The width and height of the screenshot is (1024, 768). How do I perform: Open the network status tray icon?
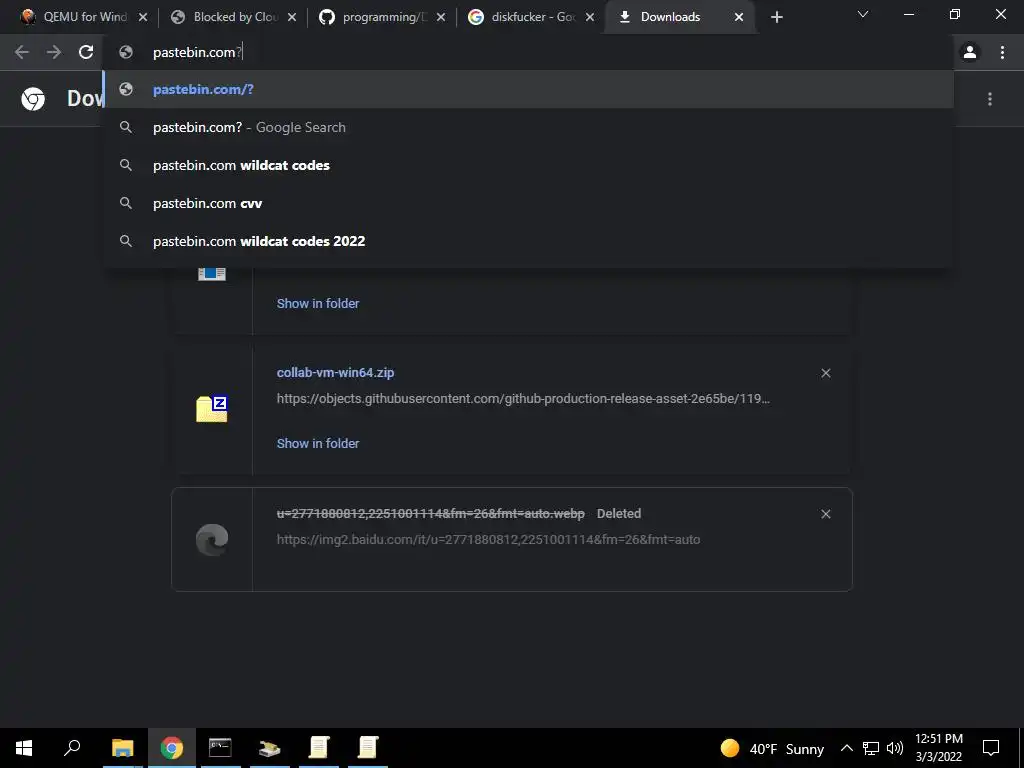coord(871,748)
